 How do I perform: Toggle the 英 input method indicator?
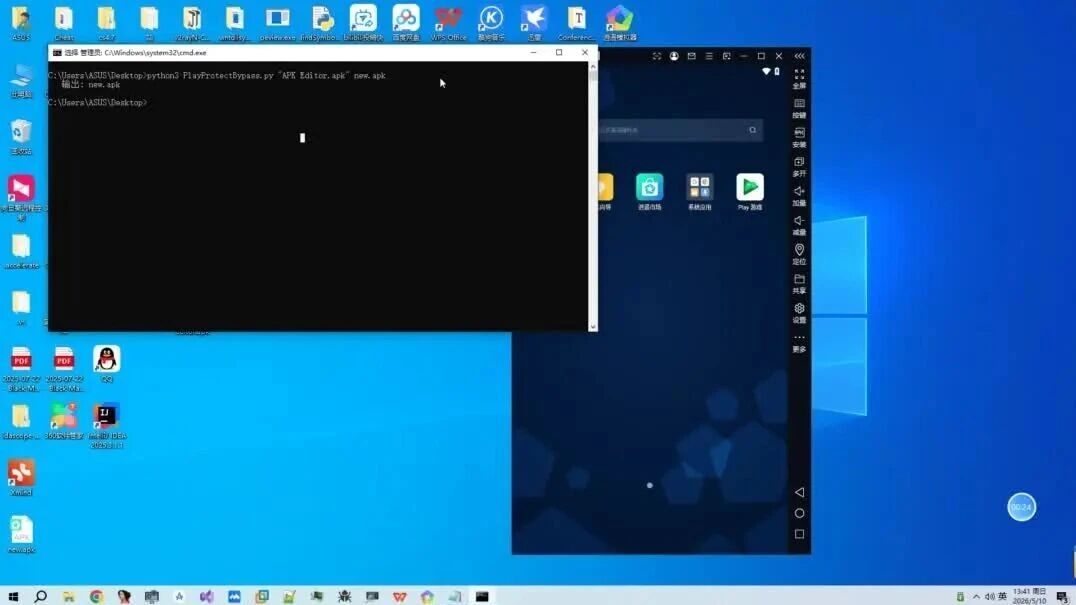coord(1003,596)
